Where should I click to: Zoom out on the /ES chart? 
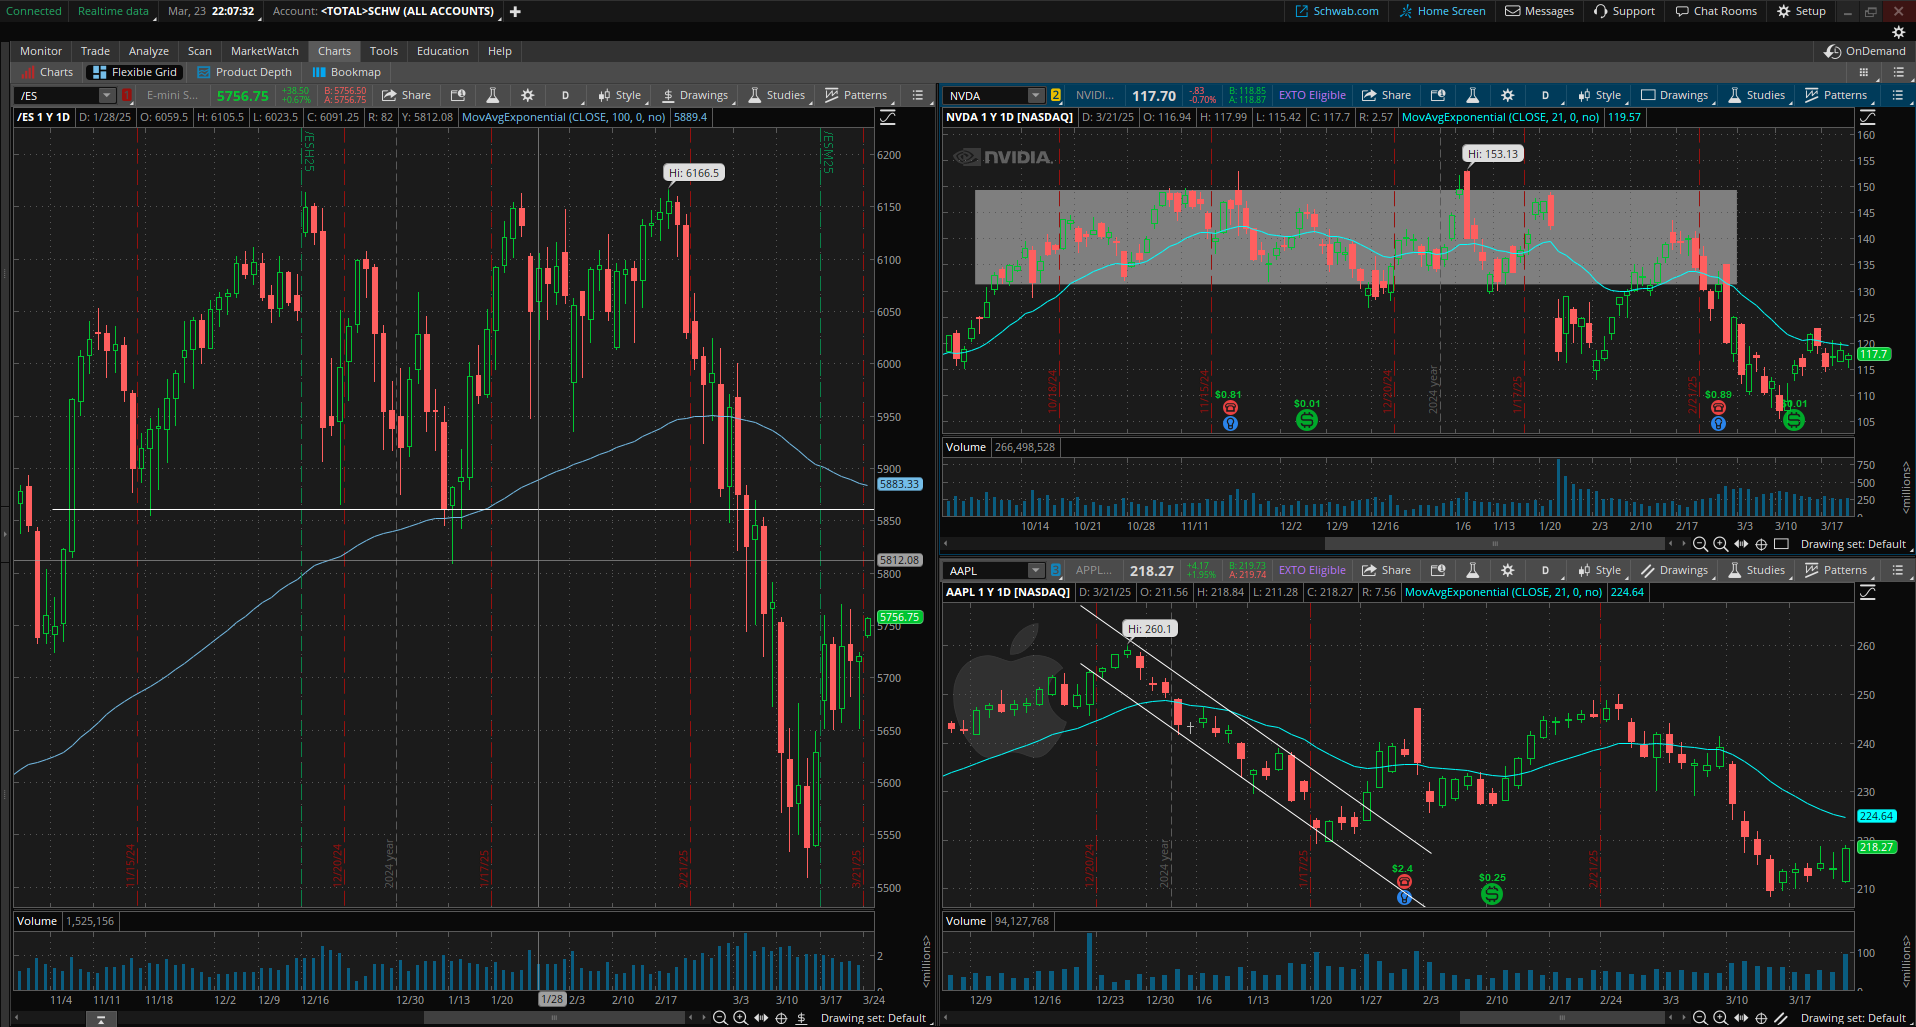click(720, 1018)
